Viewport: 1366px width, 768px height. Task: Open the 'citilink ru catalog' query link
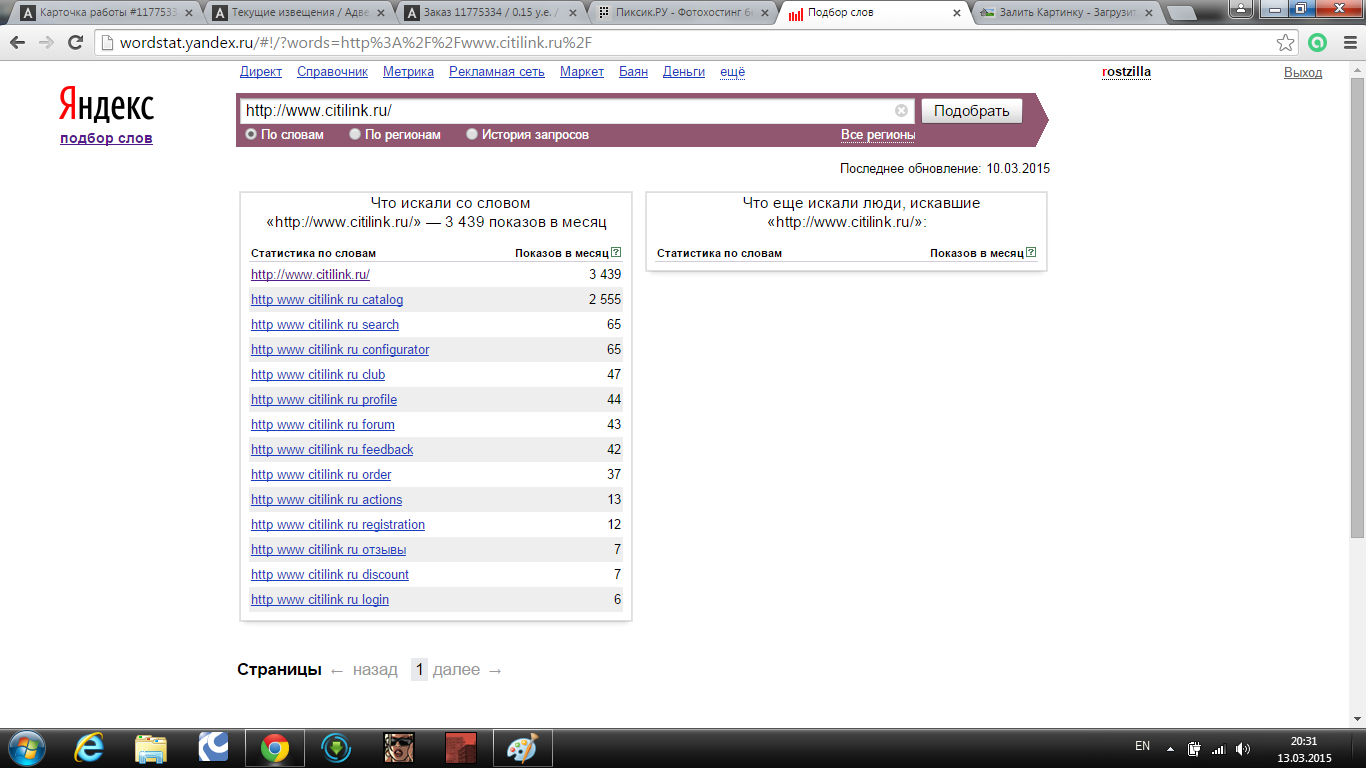tap(327, 299)
